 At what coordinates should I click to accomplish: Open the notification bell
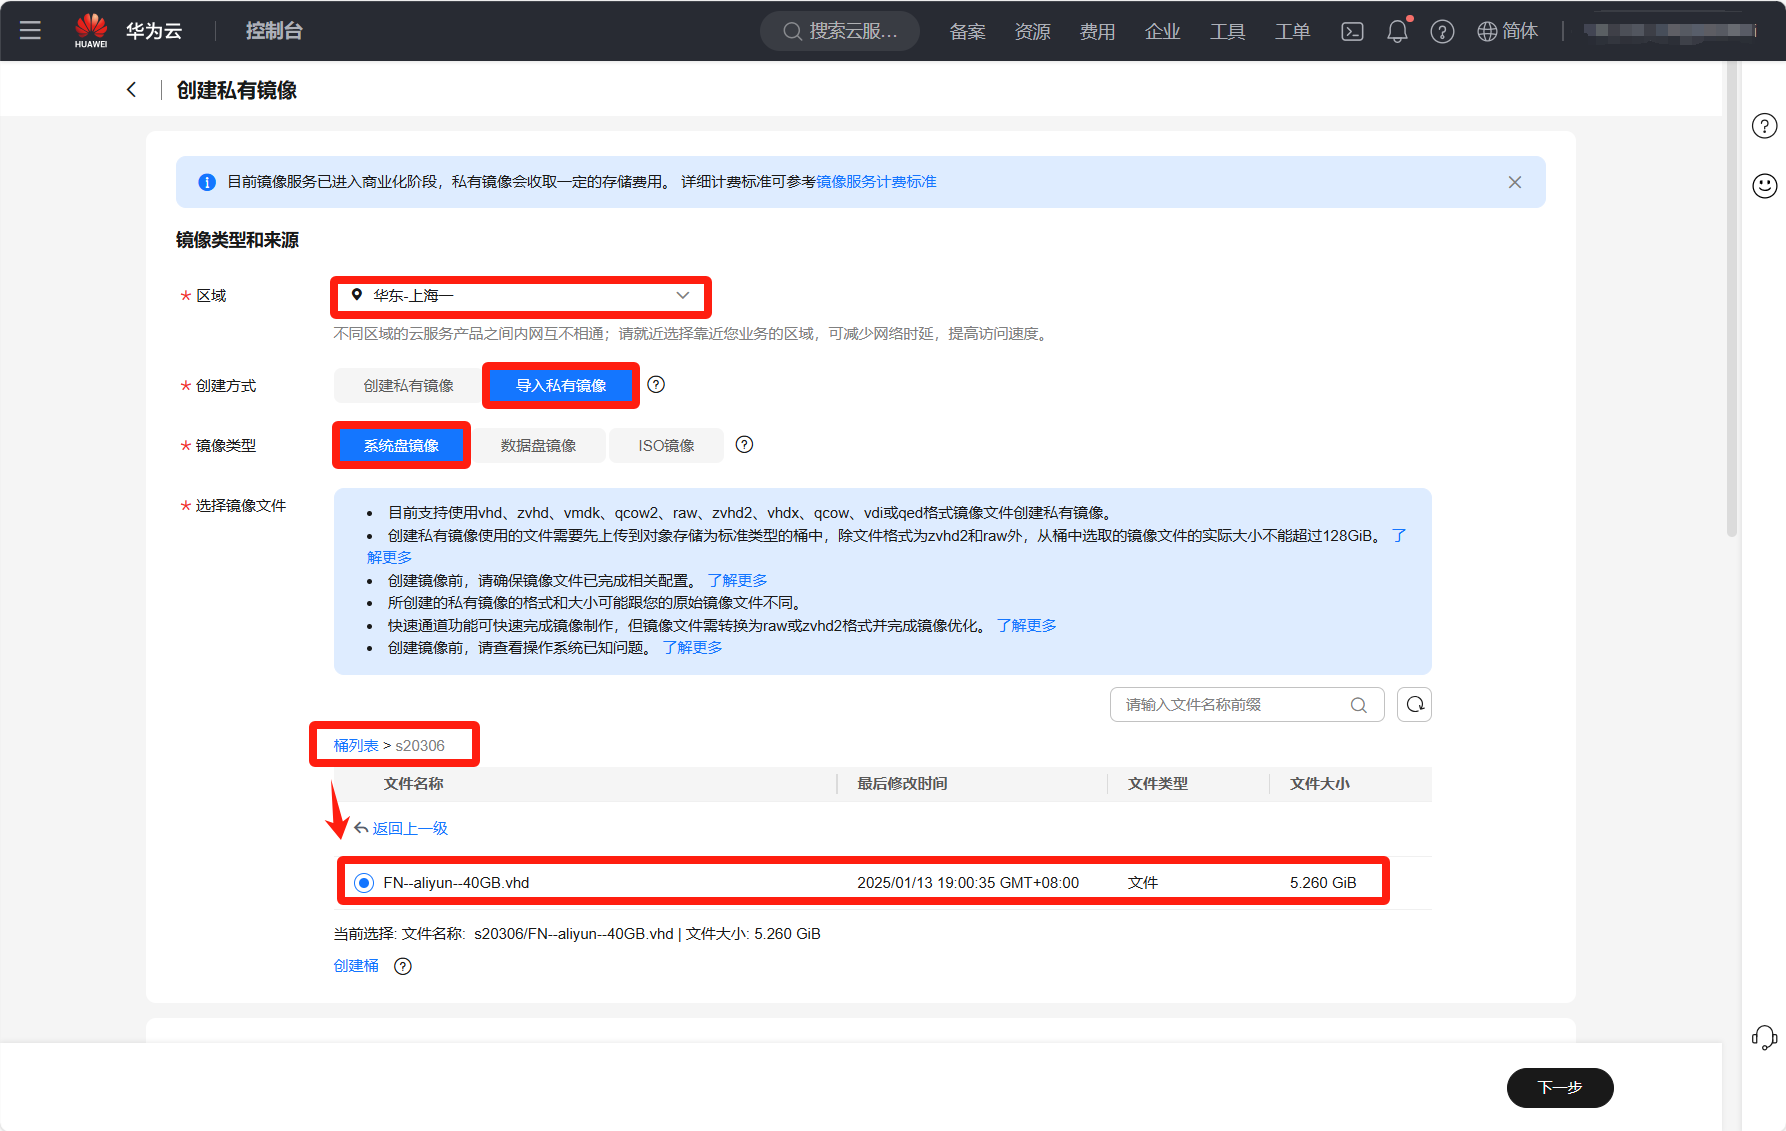[x=1397, y=31]
